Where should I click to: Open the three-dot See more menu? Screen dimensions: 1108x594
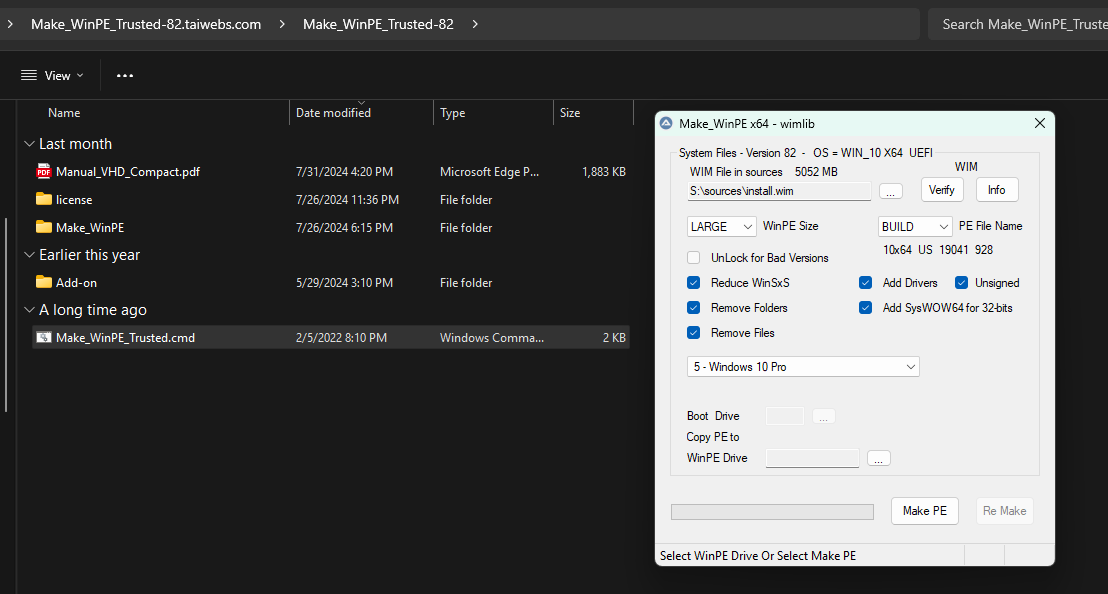125,75
